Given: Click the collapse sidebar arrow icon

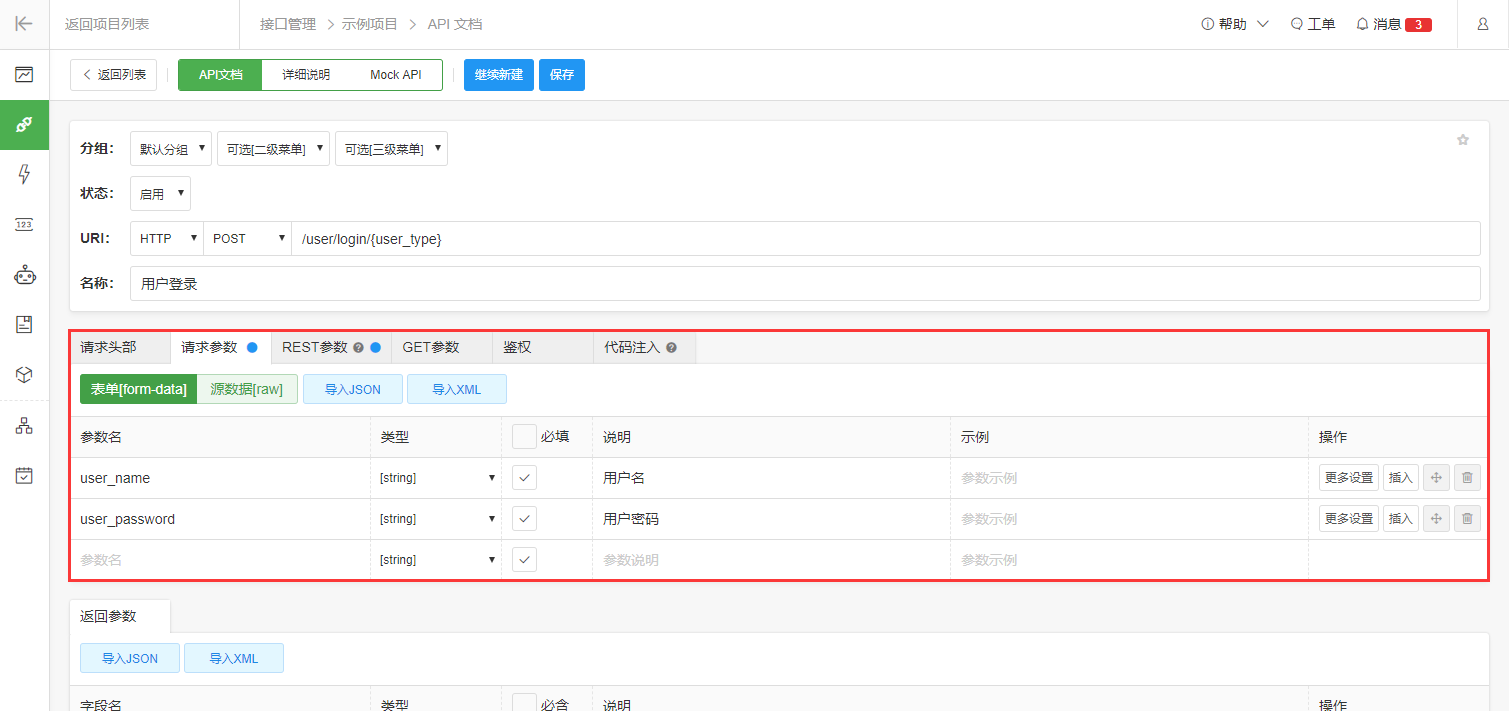Looking at the screenshot, I should coord(24,24).
